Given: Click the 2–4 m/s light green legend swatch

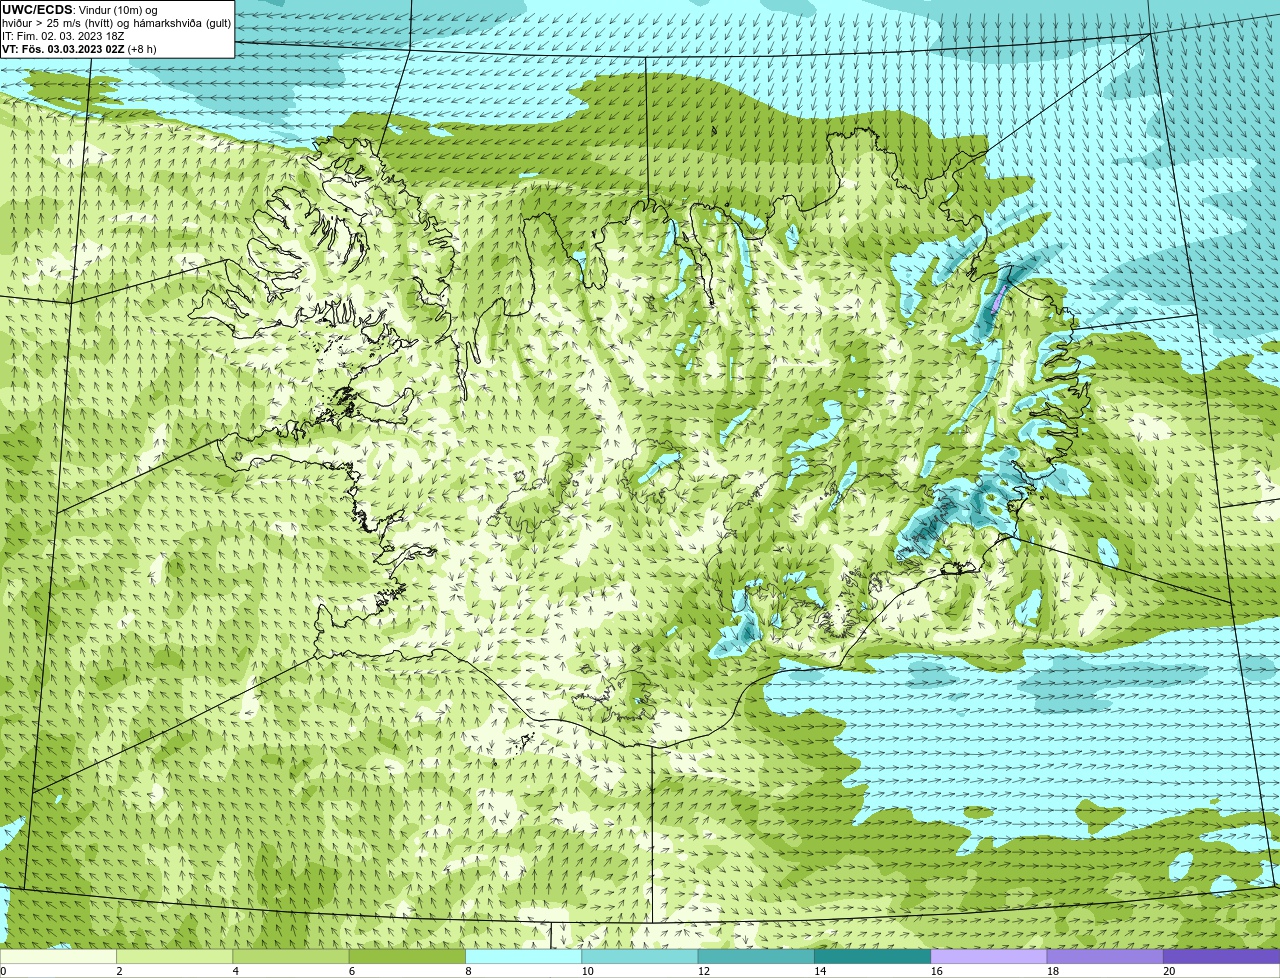Looking at the screenshot, I should pyautogui.click(x=174, y=956).
